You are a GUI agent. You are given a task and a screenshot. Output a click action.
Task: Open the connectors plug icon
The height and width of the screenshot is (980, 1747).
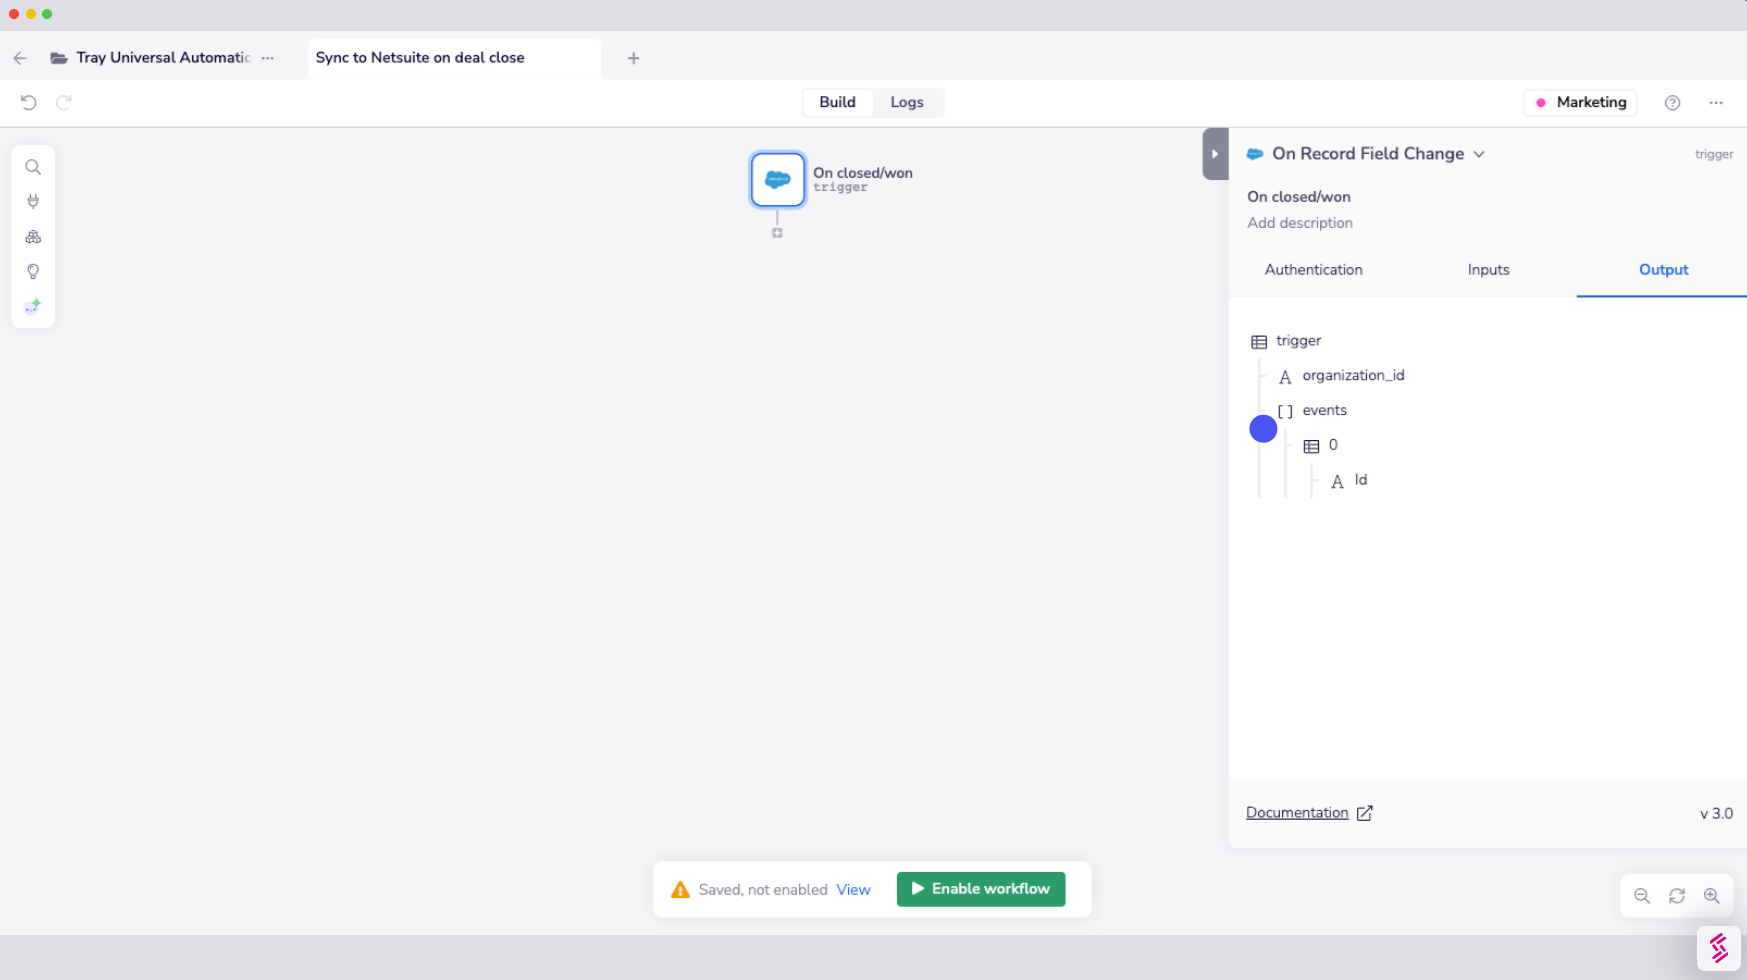tap(33, 202)
